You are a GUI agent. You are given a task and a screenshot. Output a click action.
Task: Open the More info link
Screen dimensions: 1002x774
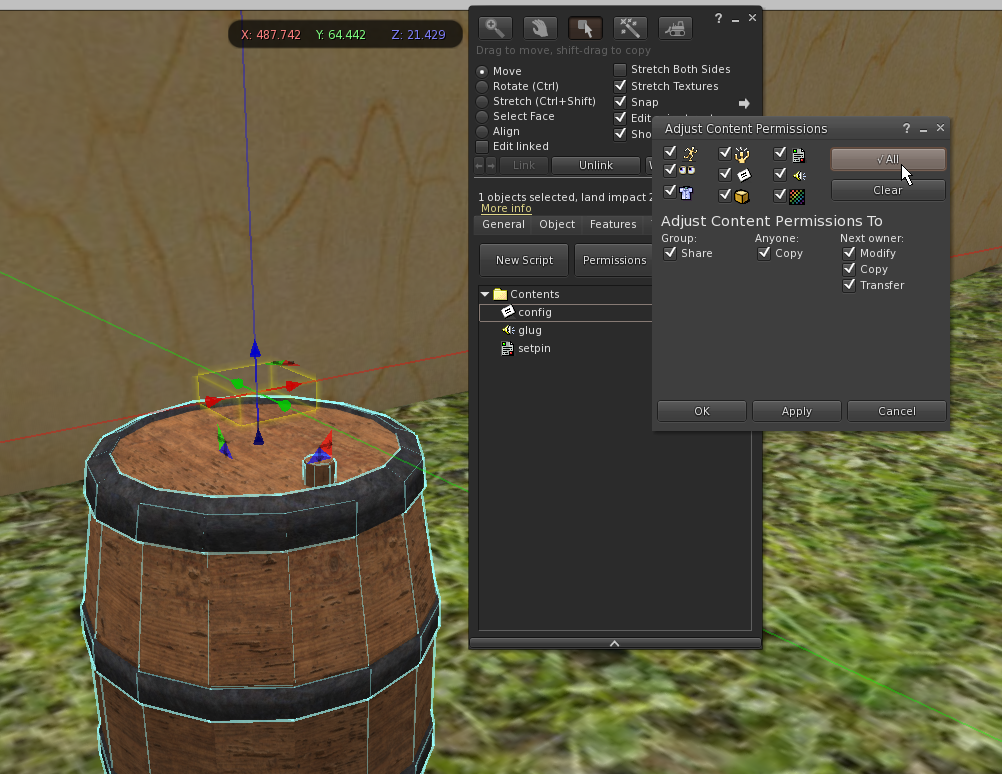pyautogui.click(x=506, y=209)
